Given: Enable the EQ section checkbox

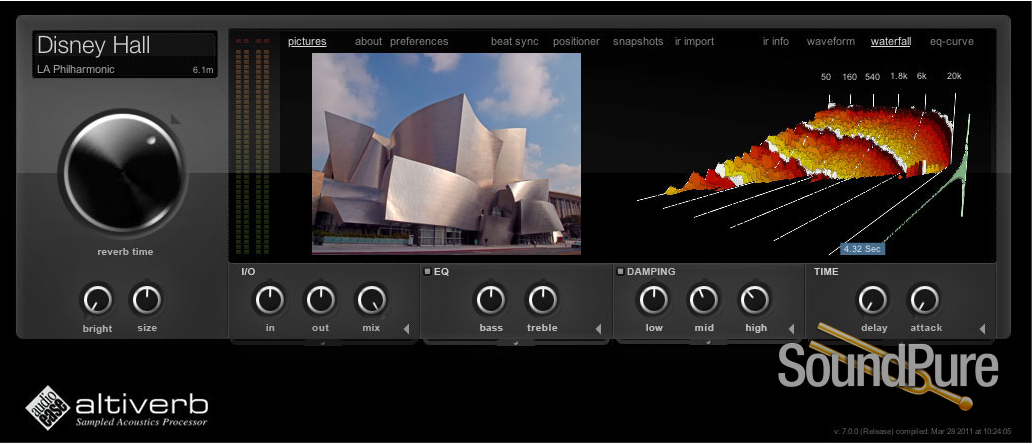Looking at the screenshot, I should [426, 271].
